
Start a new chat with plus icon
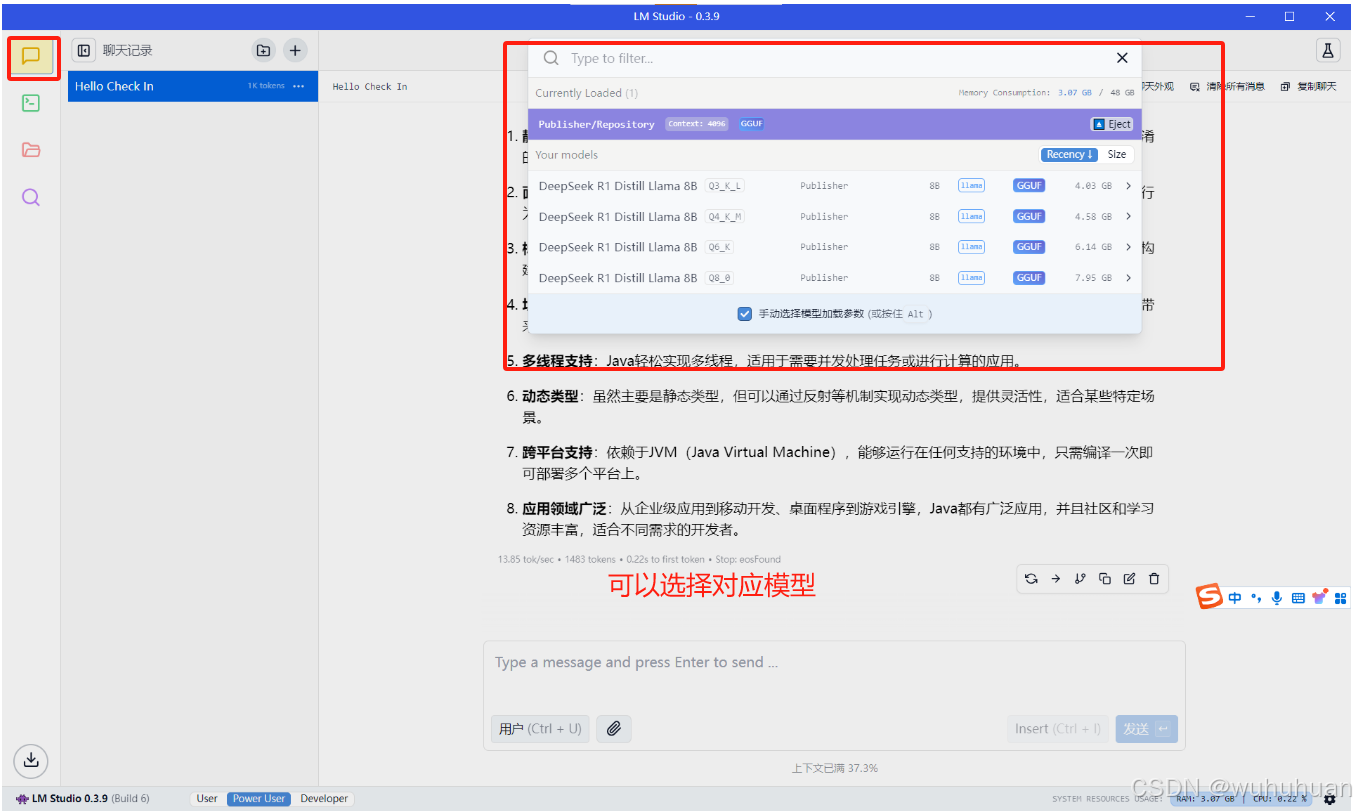pos(295,50)
